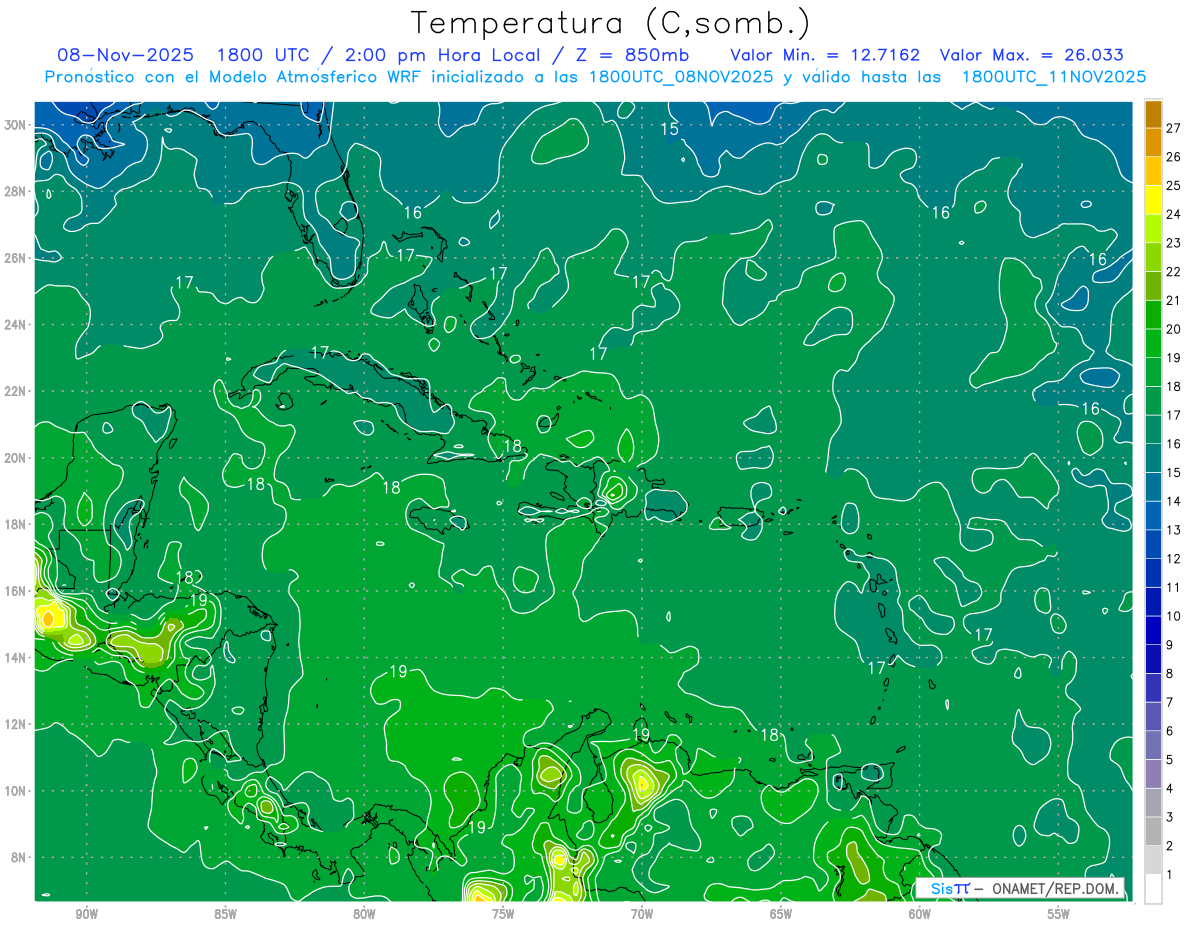Screen dimensions: 1200x927
Task: Click the "1800UTC_08NOV2025" initialization time
Action: (x=681, y=77)
